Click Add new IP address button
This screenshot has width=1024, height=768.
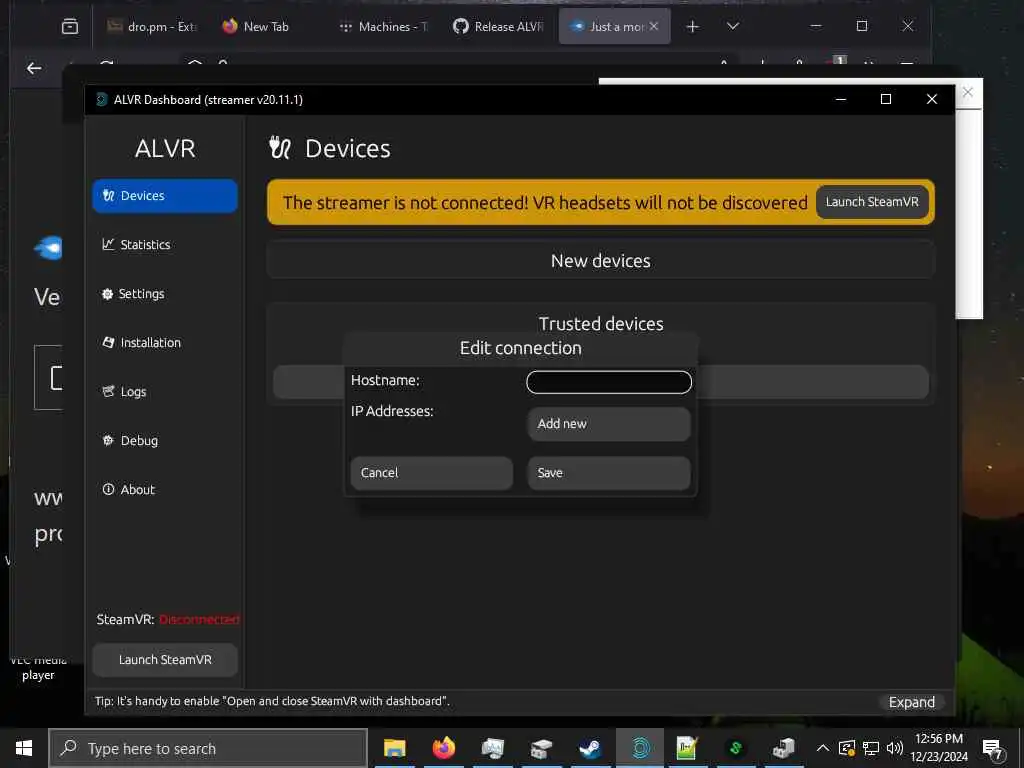609,424
